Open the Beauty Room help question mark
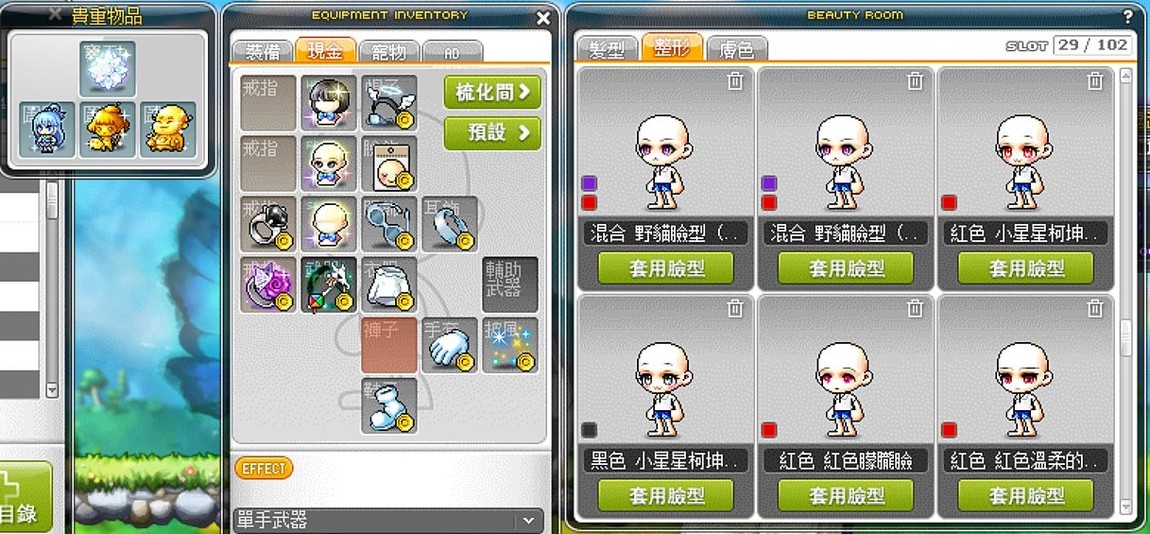 point(1127,15)
